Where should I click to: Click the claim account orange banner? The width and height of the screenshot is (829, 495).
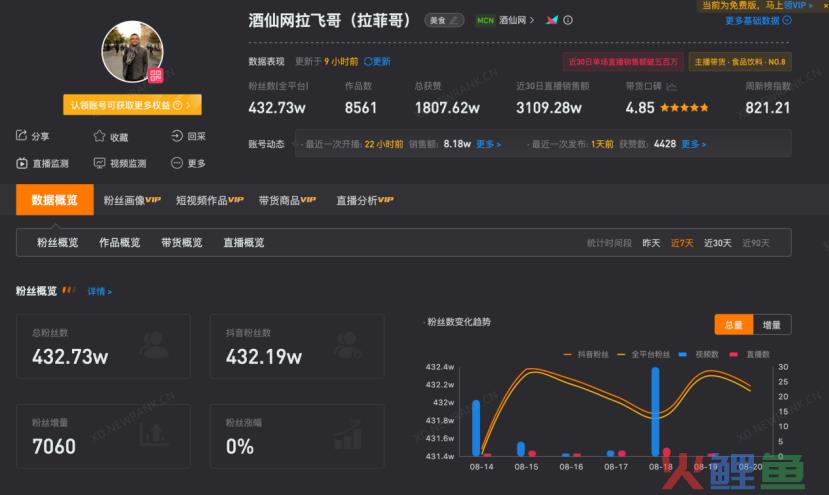132,105
